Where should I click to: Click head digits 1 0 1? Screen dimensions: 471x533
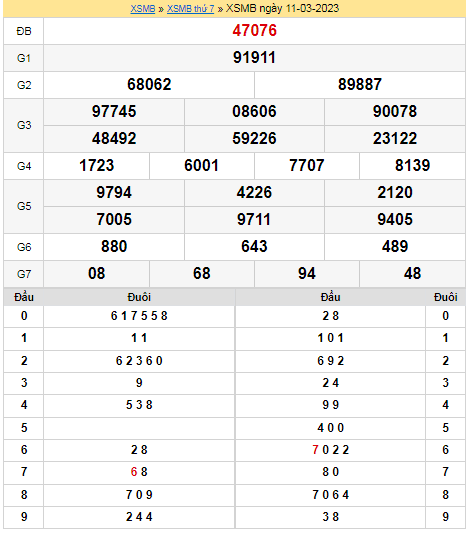click(x=330, y=338)
